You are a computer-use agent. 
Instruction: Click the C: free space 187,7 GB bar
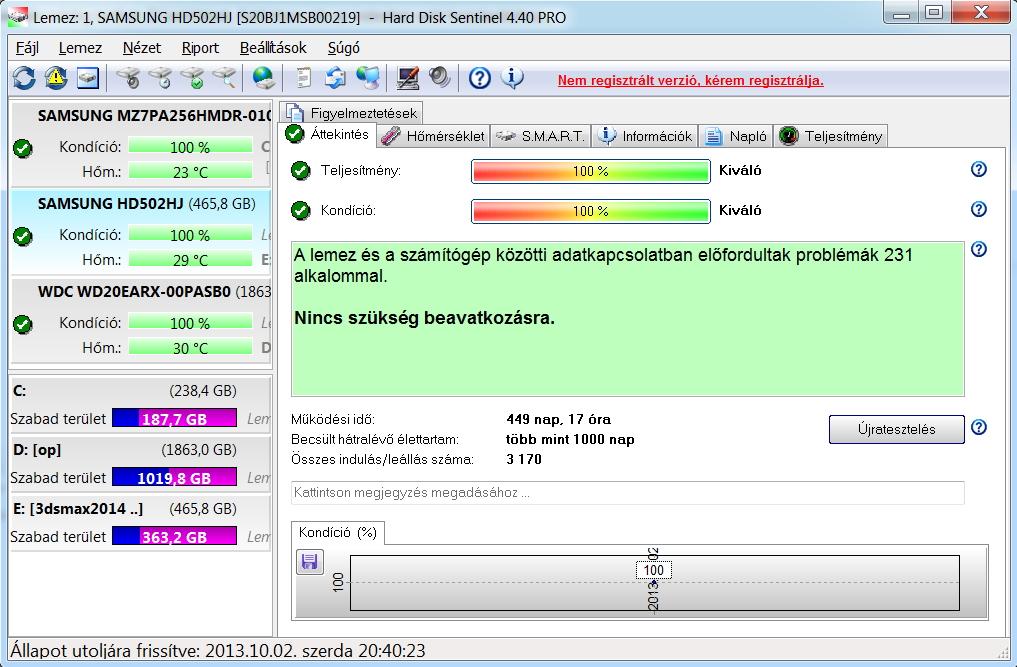point(174,418)
